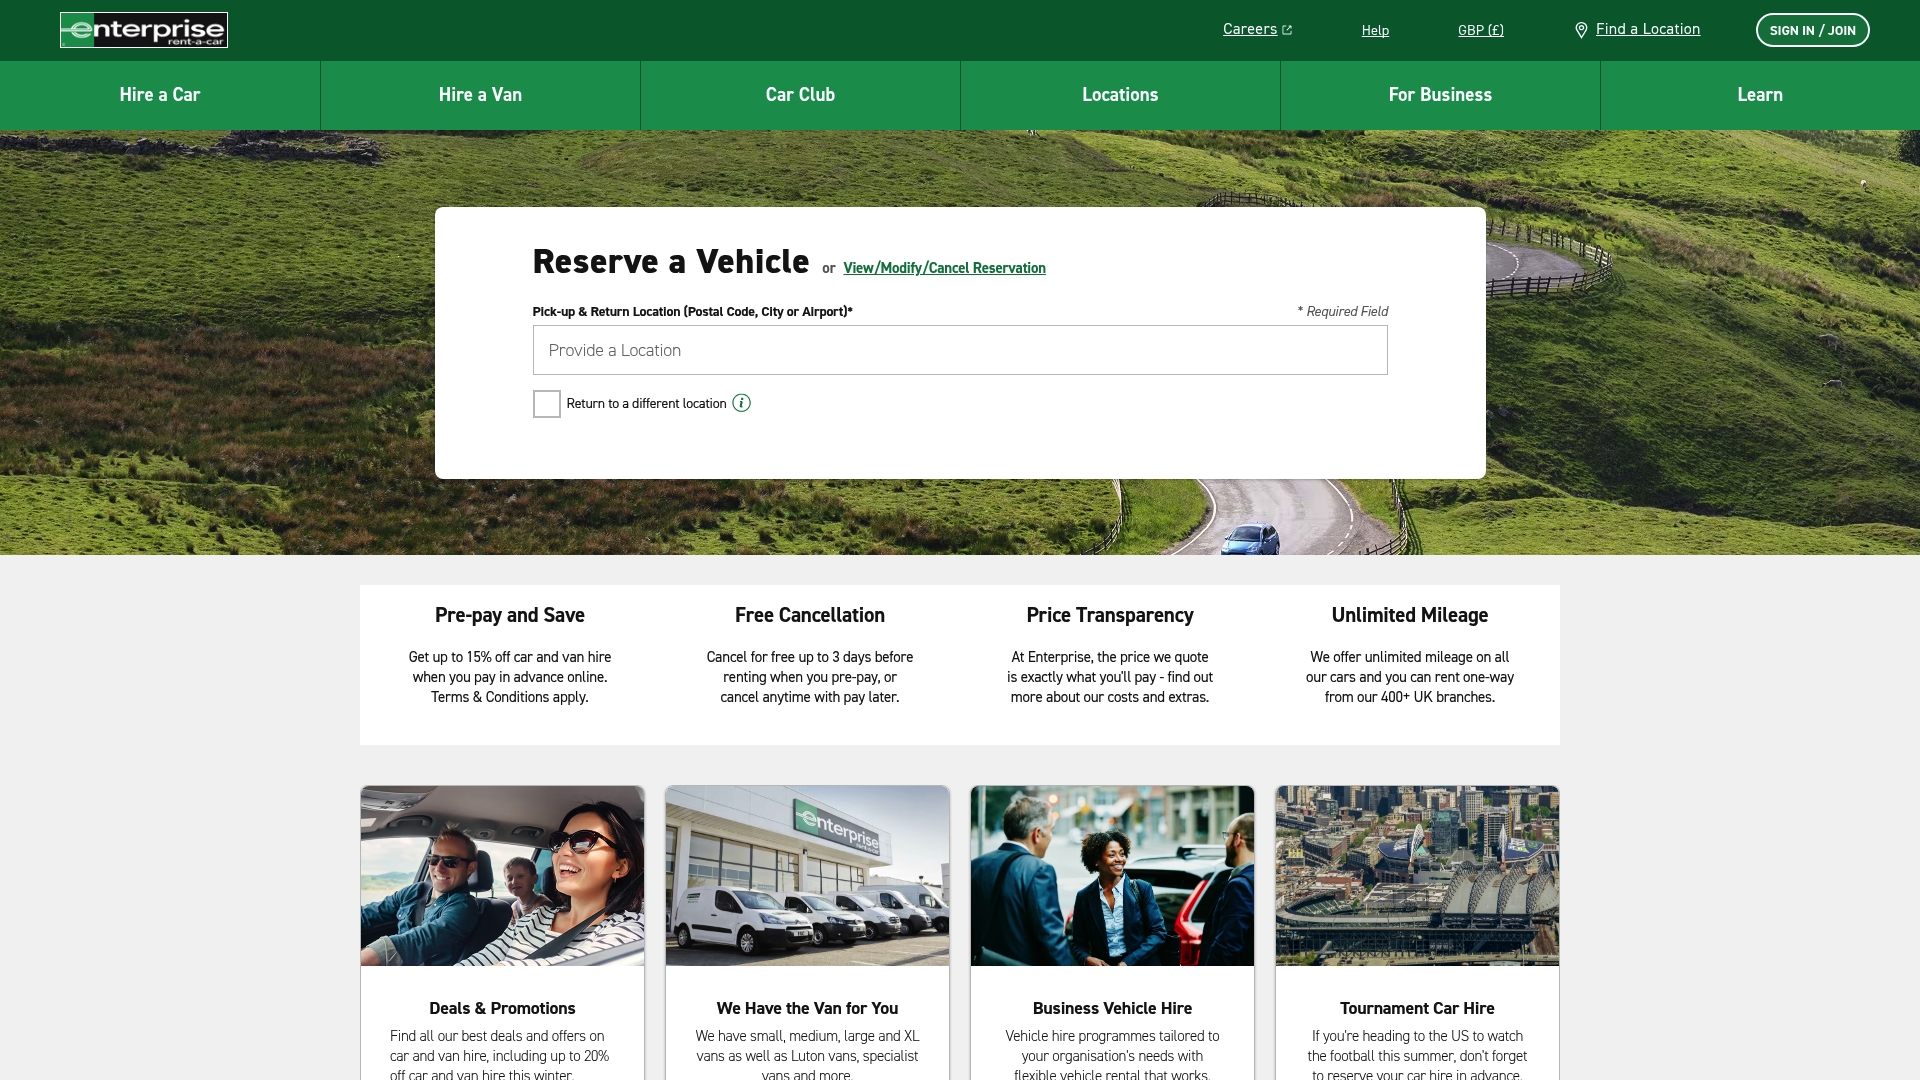Open the GBP (£) currency selector
Image resolution: width=1920 pixels, height=1080 pixels.
click(x=1480, y=30)
